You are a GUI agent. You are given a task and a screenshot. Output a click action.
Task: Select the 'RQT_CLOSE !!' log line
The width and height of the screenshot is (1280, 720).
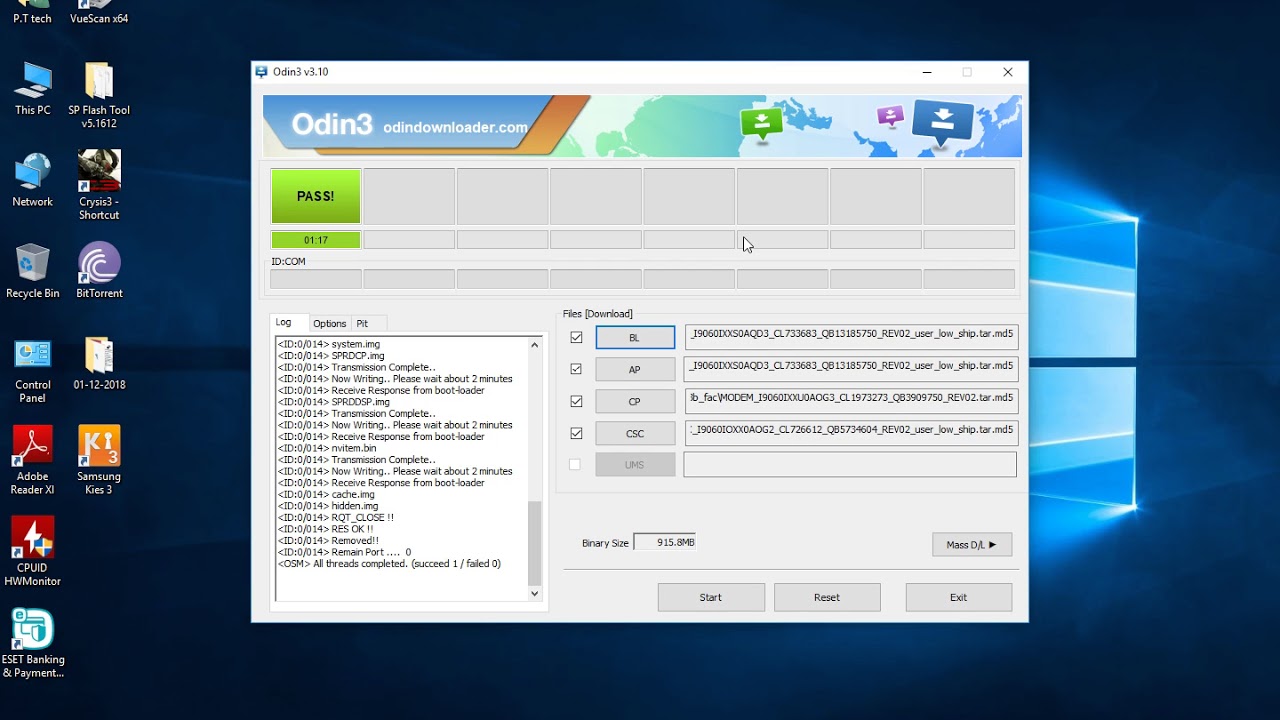[335, 518]
